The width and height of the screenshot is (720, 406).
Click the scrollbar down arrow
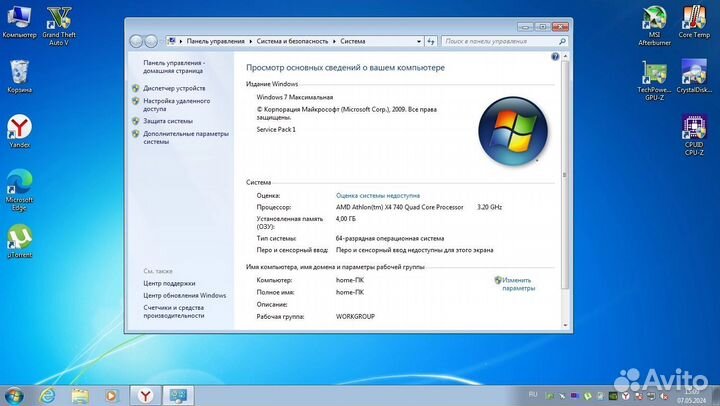(x=565, y=325)
